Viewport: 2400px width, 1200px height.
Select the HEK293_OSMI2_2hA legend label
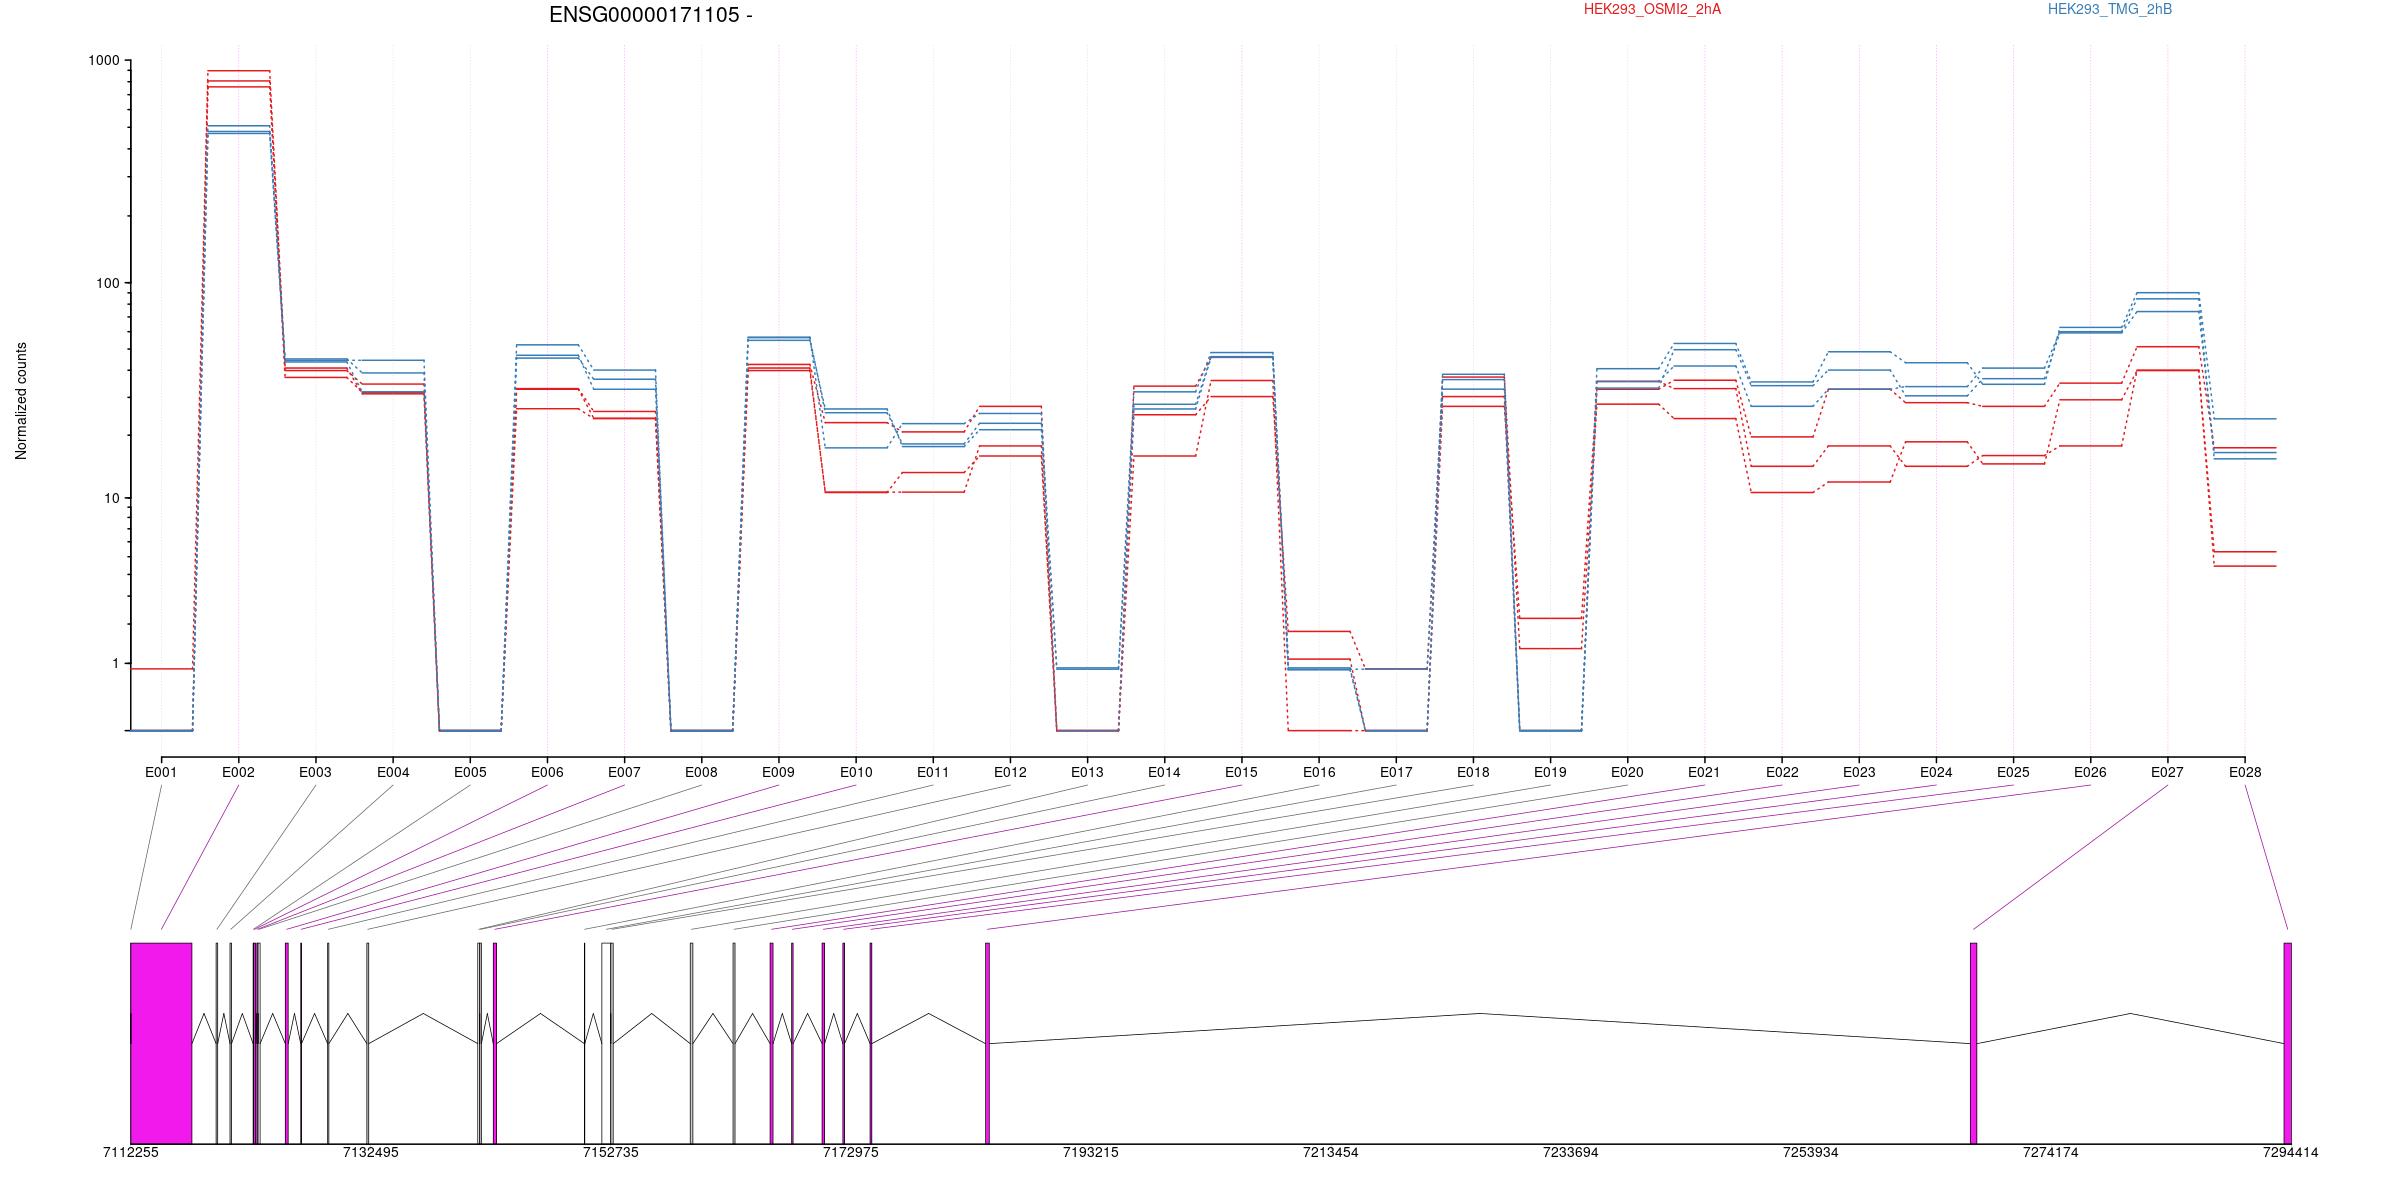pyautogui.click(x=1652, y=9)
